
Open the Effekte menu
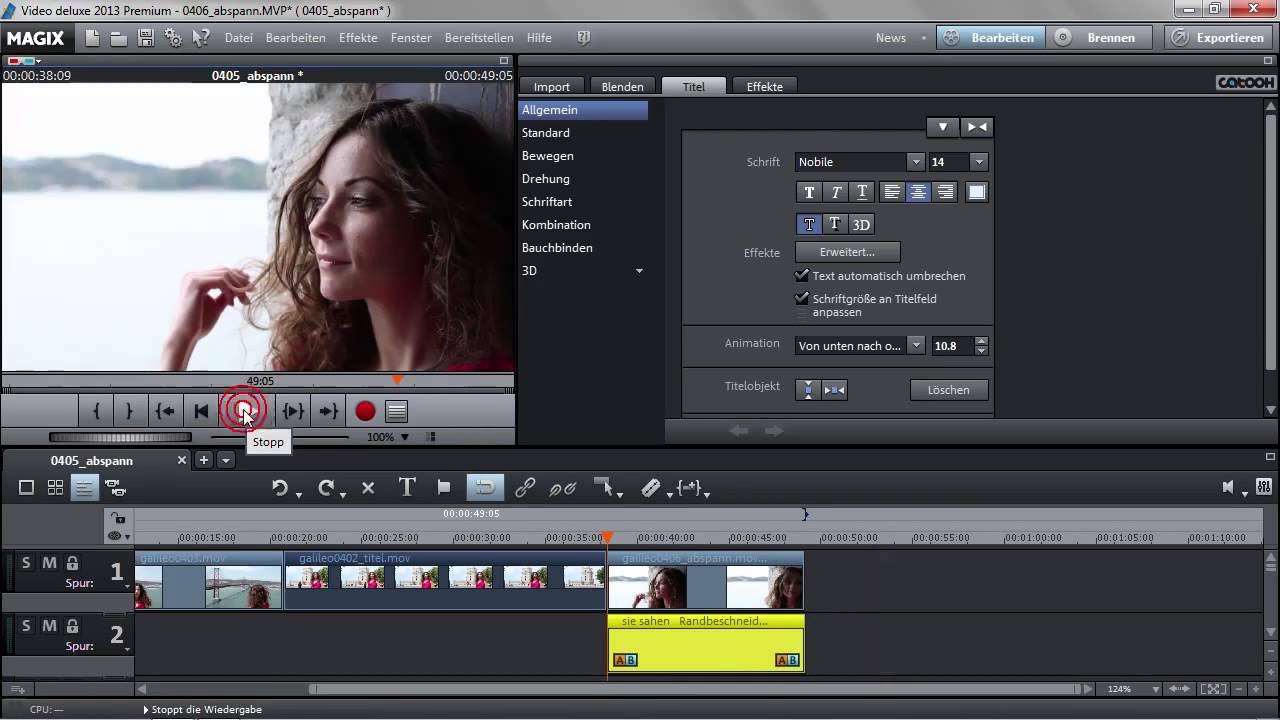pyautogui.click(x=358, y=38)
